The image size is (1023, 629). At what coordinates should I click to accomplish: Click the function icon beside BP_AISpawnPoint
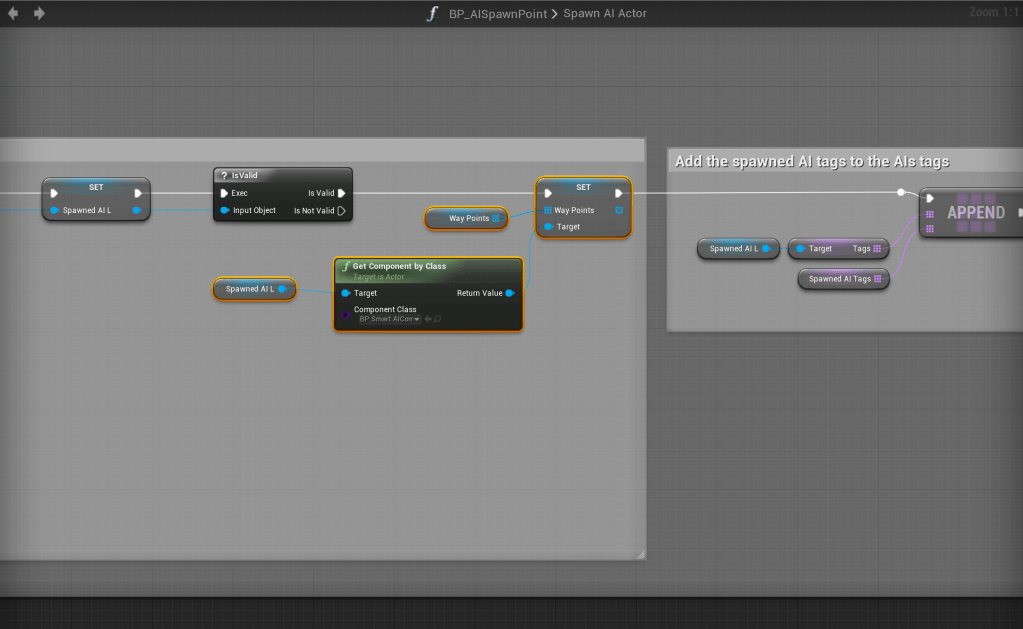pyautogui.click(x=432, y=13)
